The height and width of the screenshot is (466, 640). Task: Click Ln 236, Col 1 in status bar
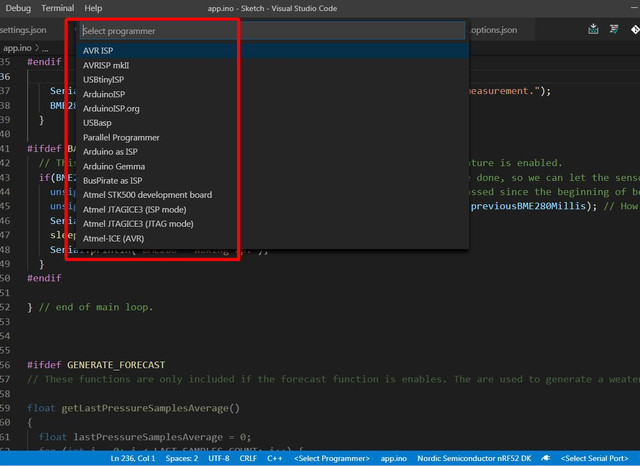[133, 459]
